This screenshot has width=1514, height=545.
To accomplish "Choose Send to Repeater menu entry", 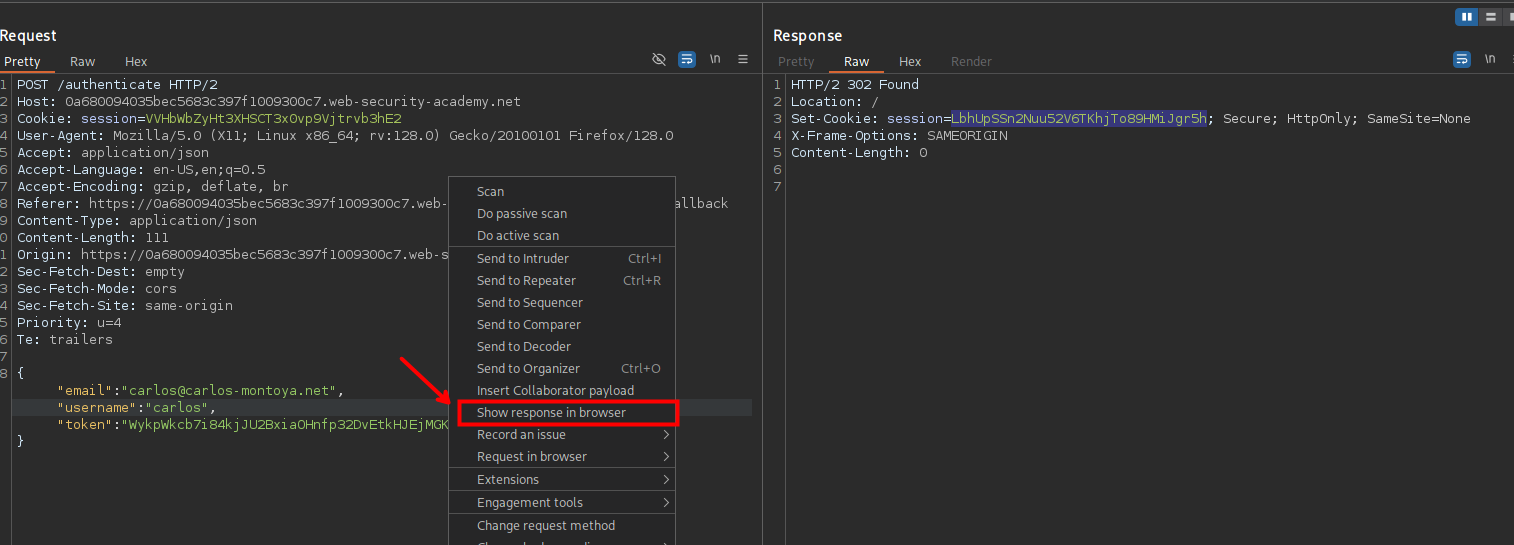I will tap(526, 281).
